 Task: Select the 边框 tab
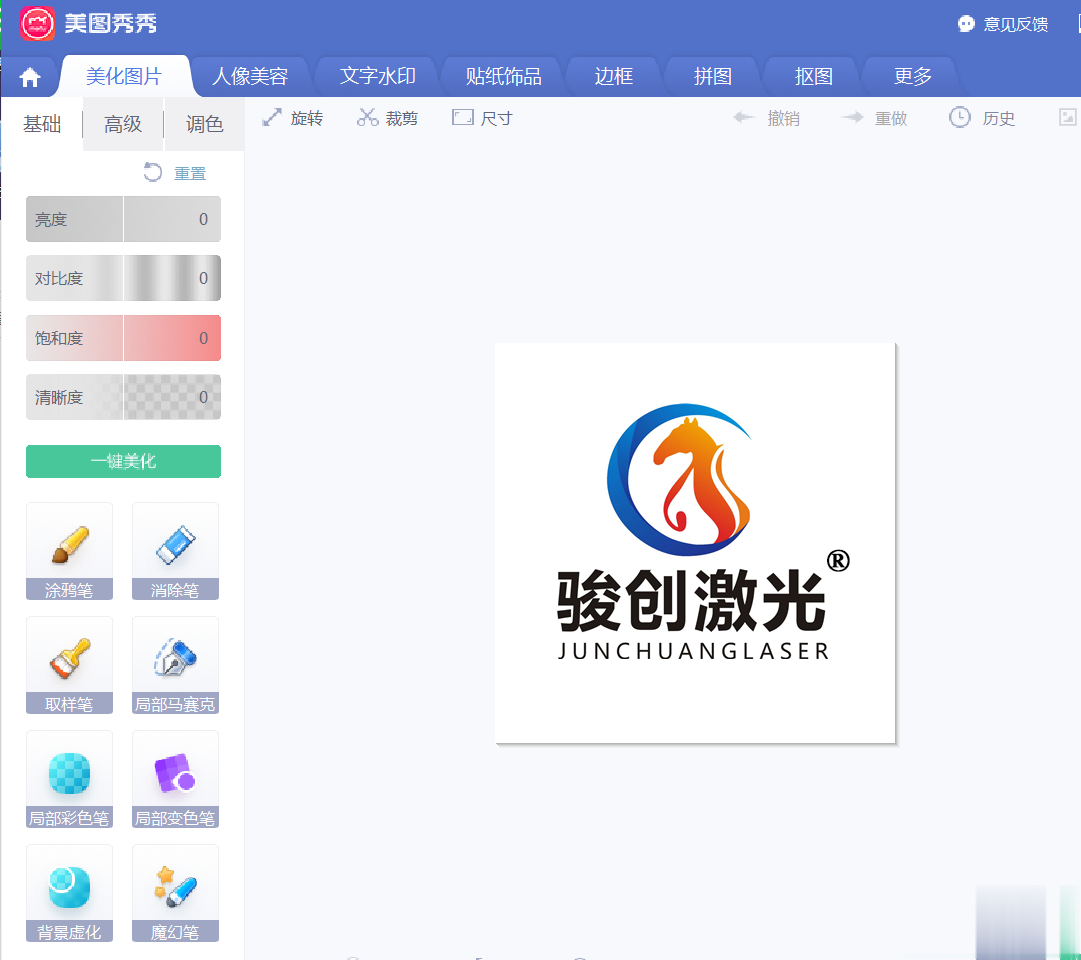(x=614, y=76)
